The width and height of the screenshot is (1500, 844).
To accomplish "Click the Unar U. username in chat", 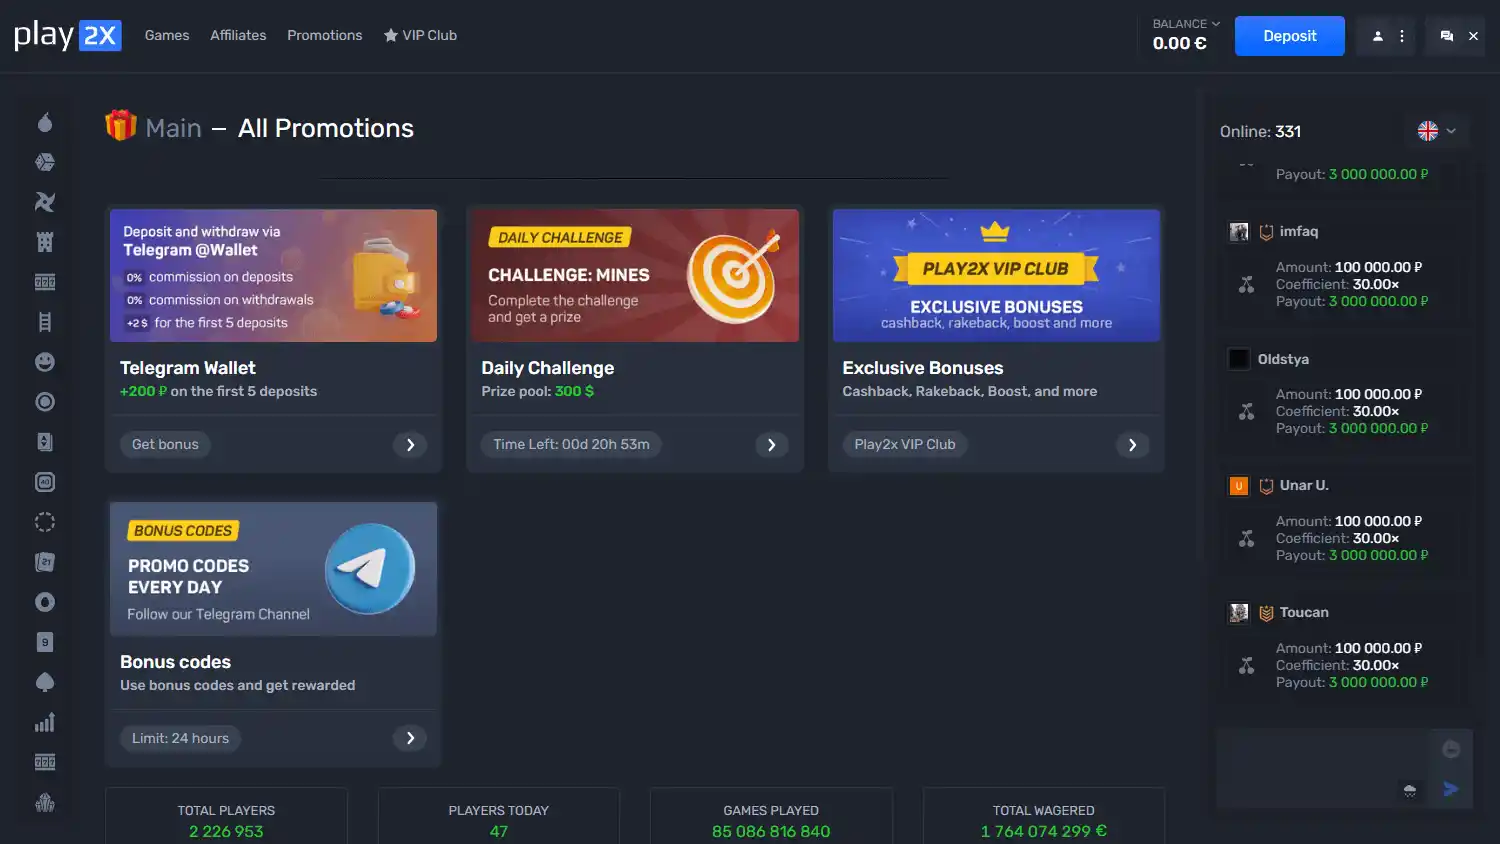I will 1304,485.
